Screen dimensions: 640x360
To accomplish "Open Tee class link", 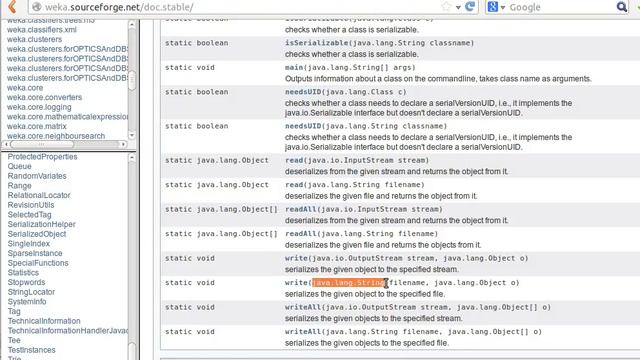I will [x=14, y=340].
